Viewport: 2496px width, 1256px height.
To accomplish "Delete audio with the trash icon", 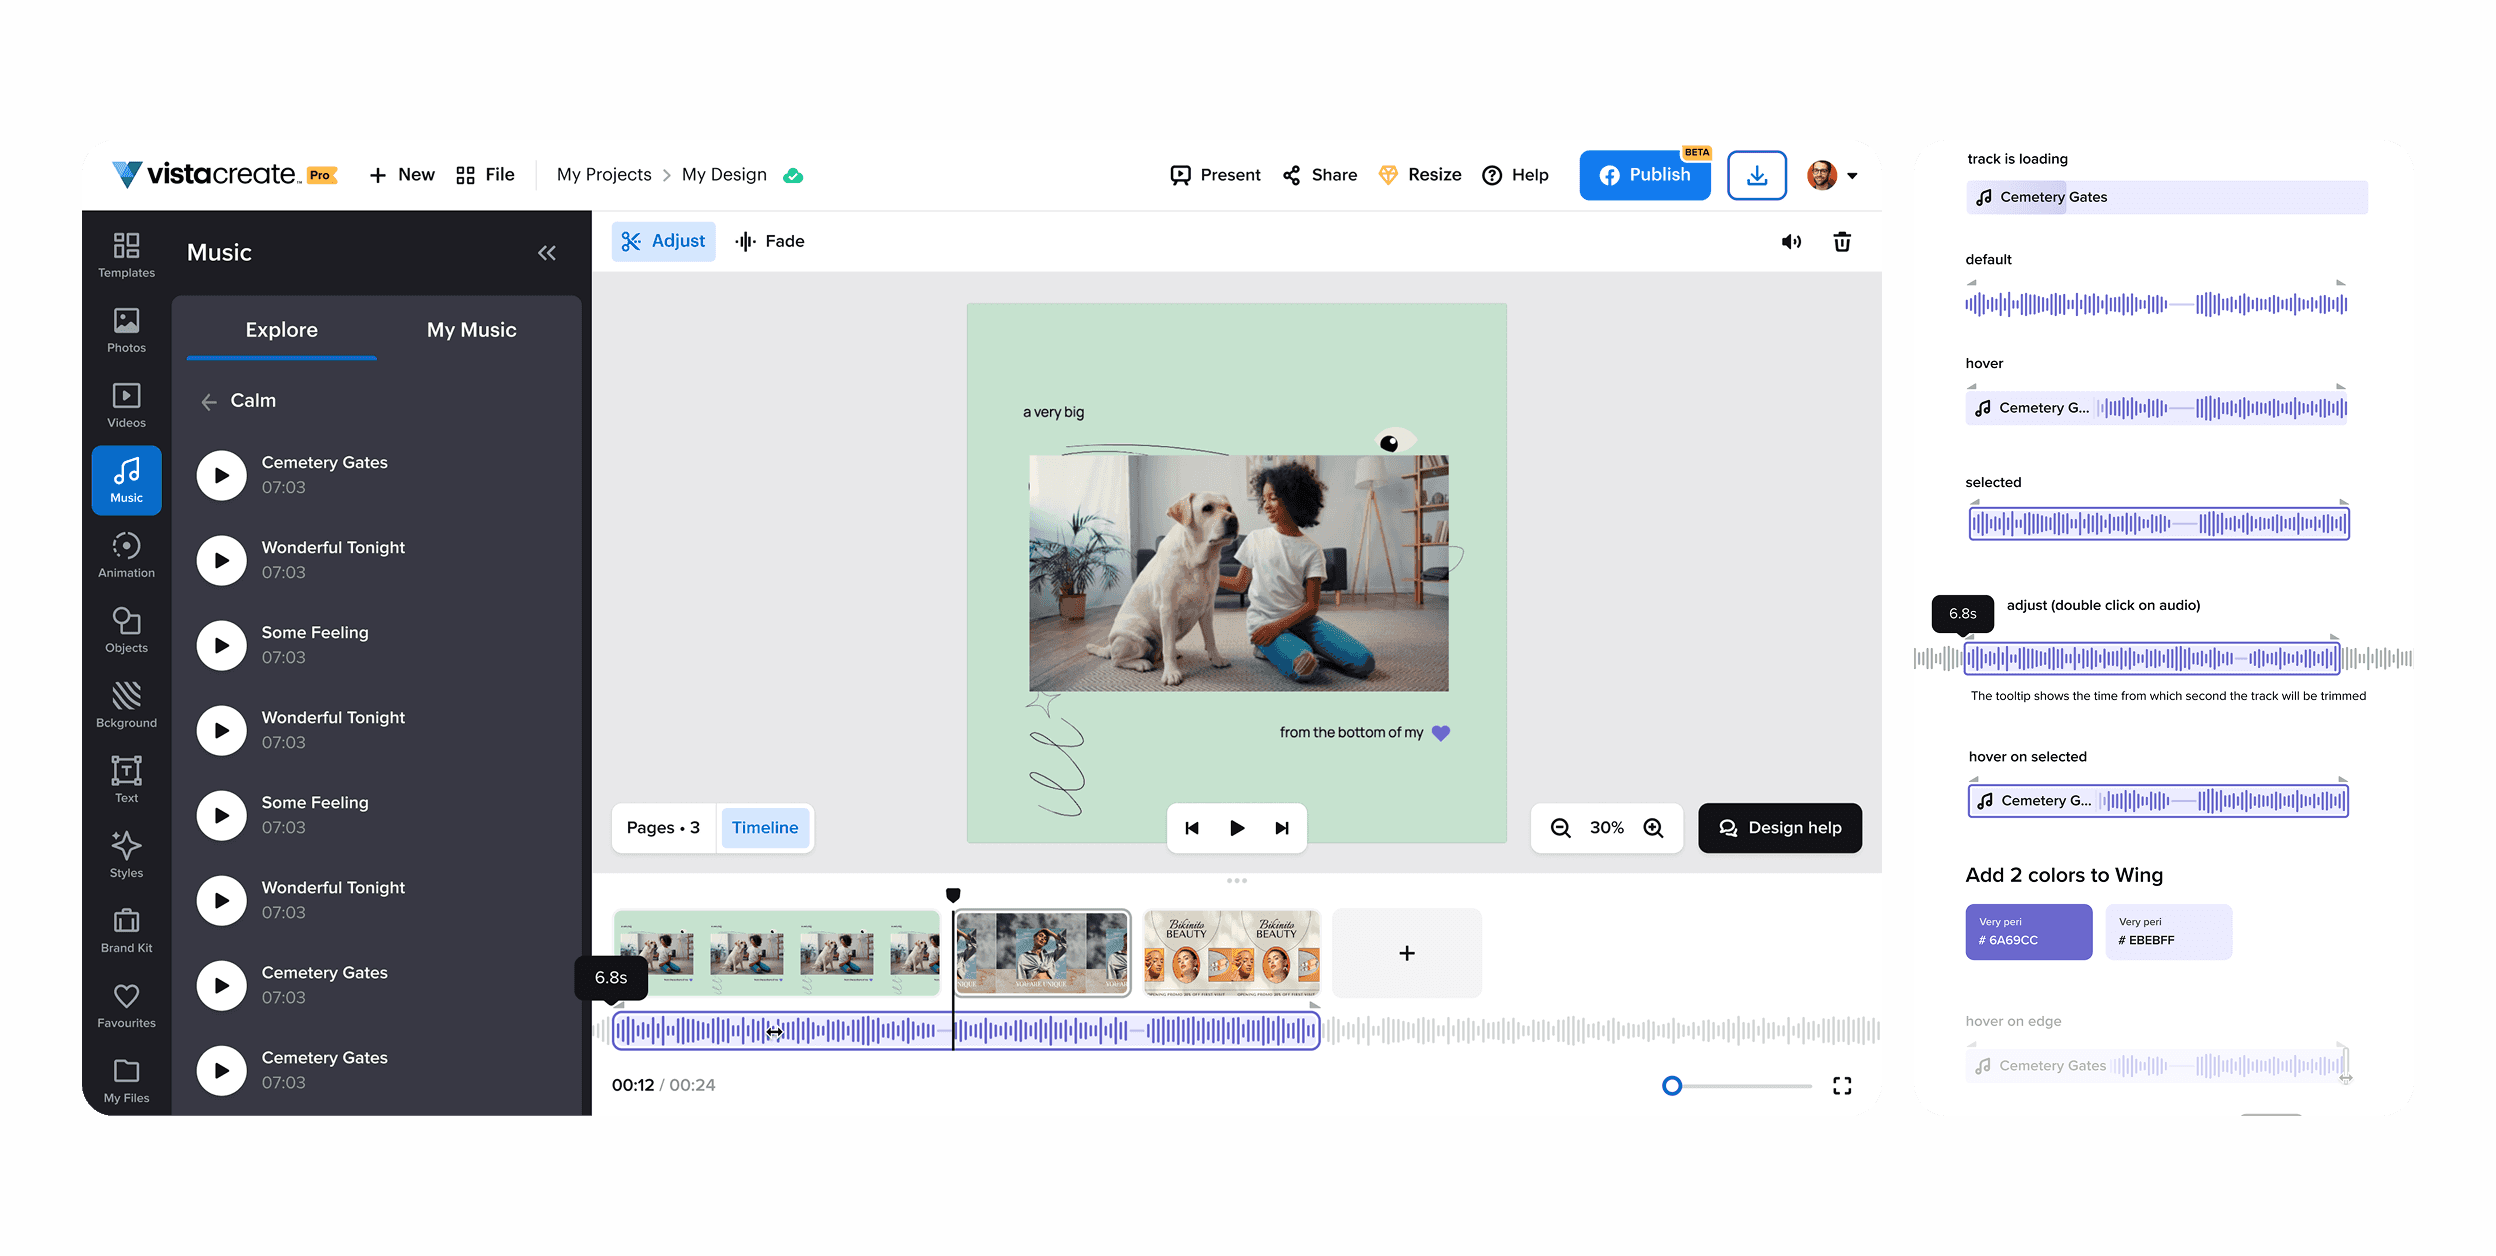I will coord(1841,241).
